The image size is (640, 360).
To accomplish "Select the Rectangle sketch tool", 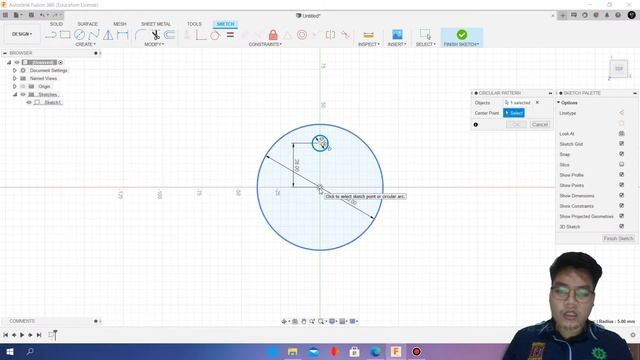I will (x=65, y=35).
